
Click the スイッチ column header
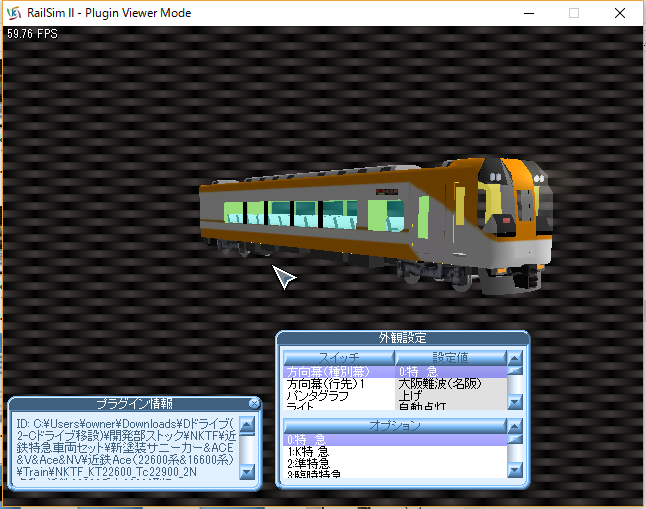[x=339, y=358]
